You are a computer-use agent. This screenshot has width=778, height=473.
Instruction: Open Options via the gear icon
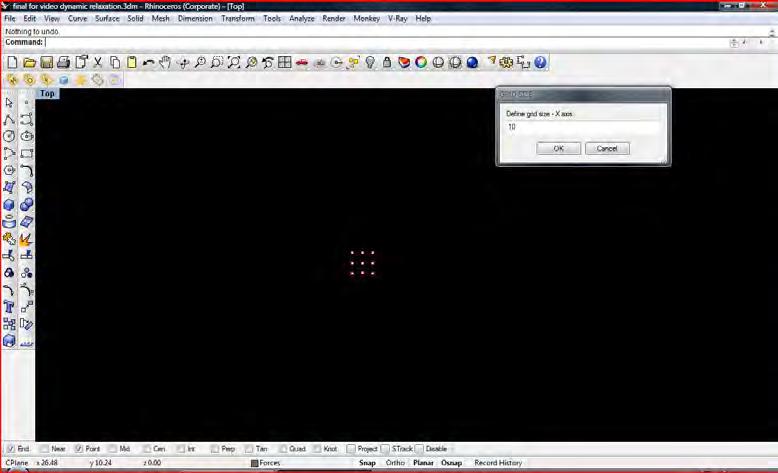(x=506, y=63)
